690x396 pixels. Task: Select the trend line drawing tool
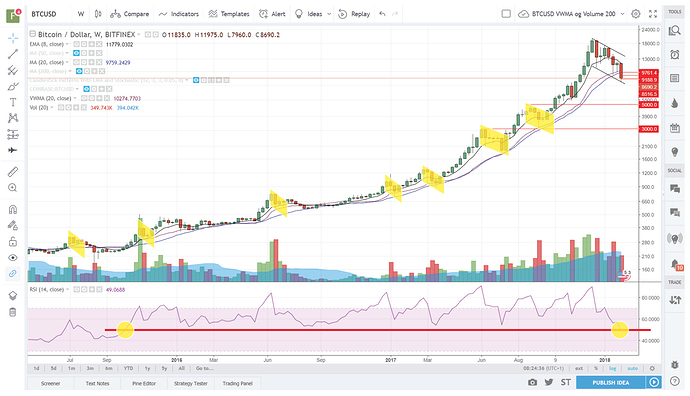click(x=13, y=54)
